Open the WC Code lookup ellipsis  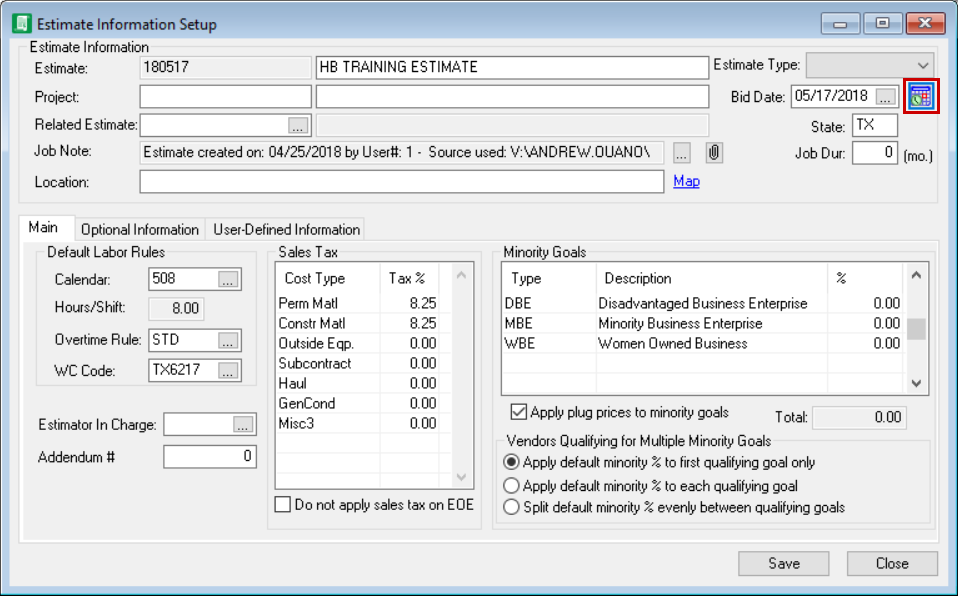[x=227, y=369]
